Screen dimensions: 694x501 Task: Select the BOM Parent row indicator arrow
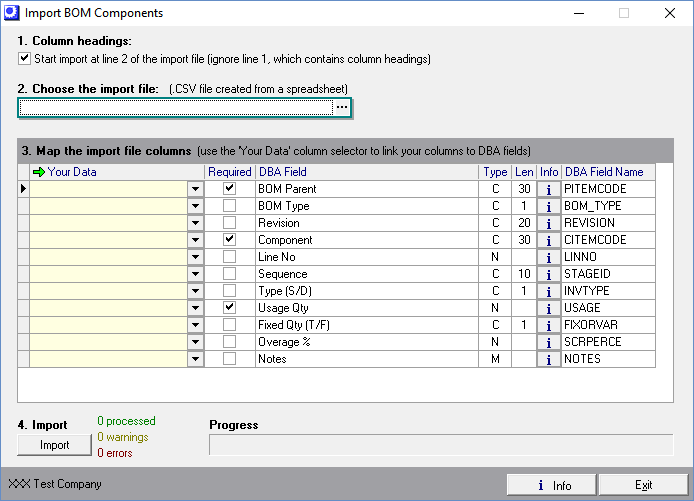(23, 189)
